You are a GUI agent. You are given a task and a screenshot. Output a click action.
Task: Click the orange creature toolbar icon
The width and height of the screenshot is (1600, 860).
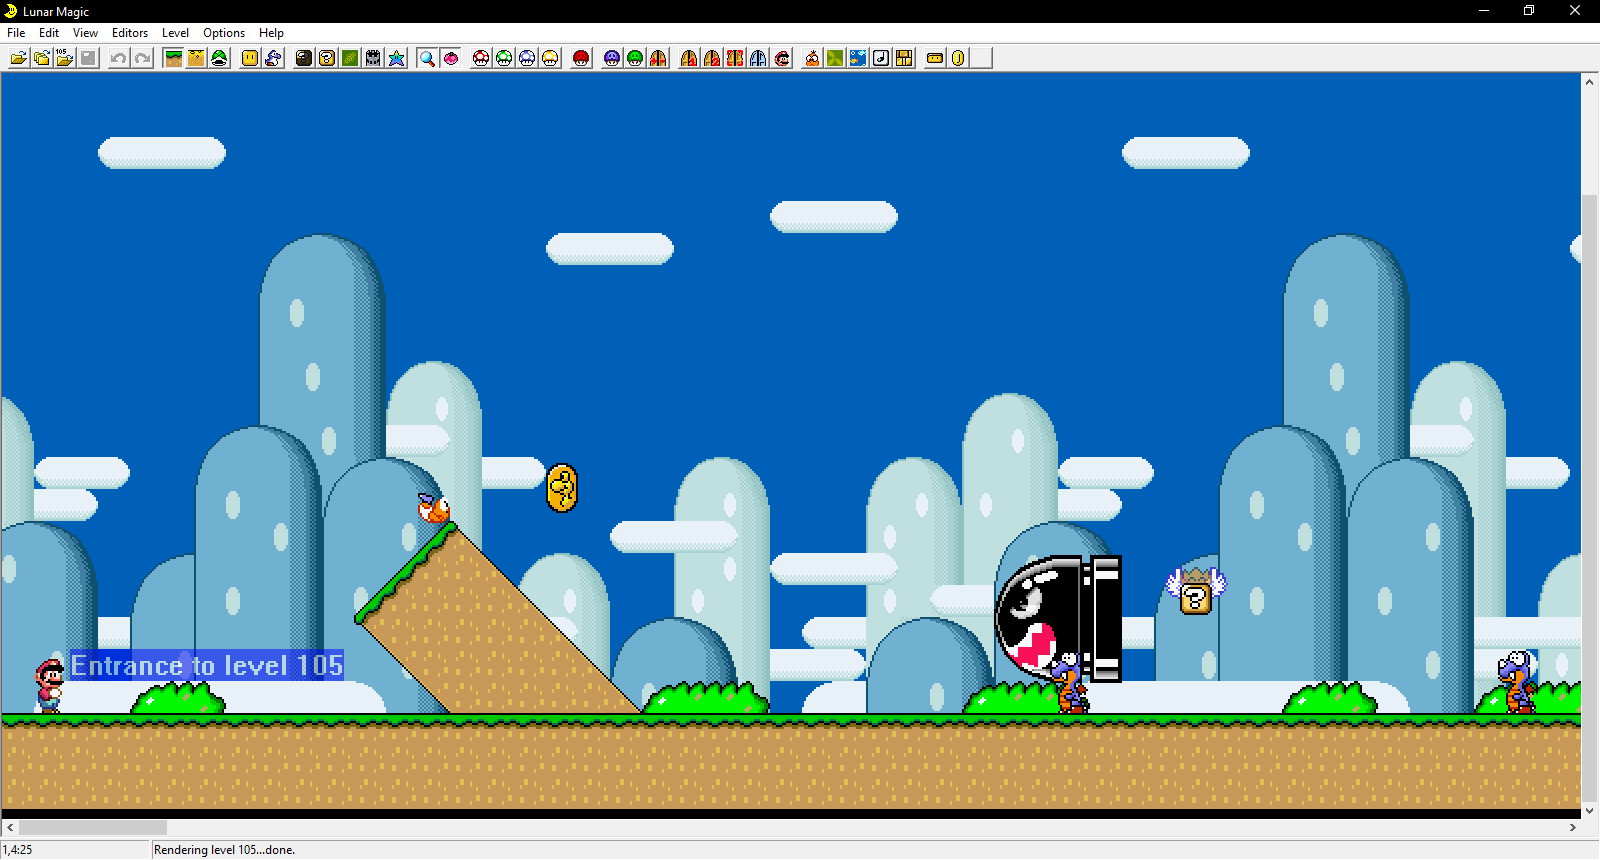pyautogui.click(x=812, y=58)
